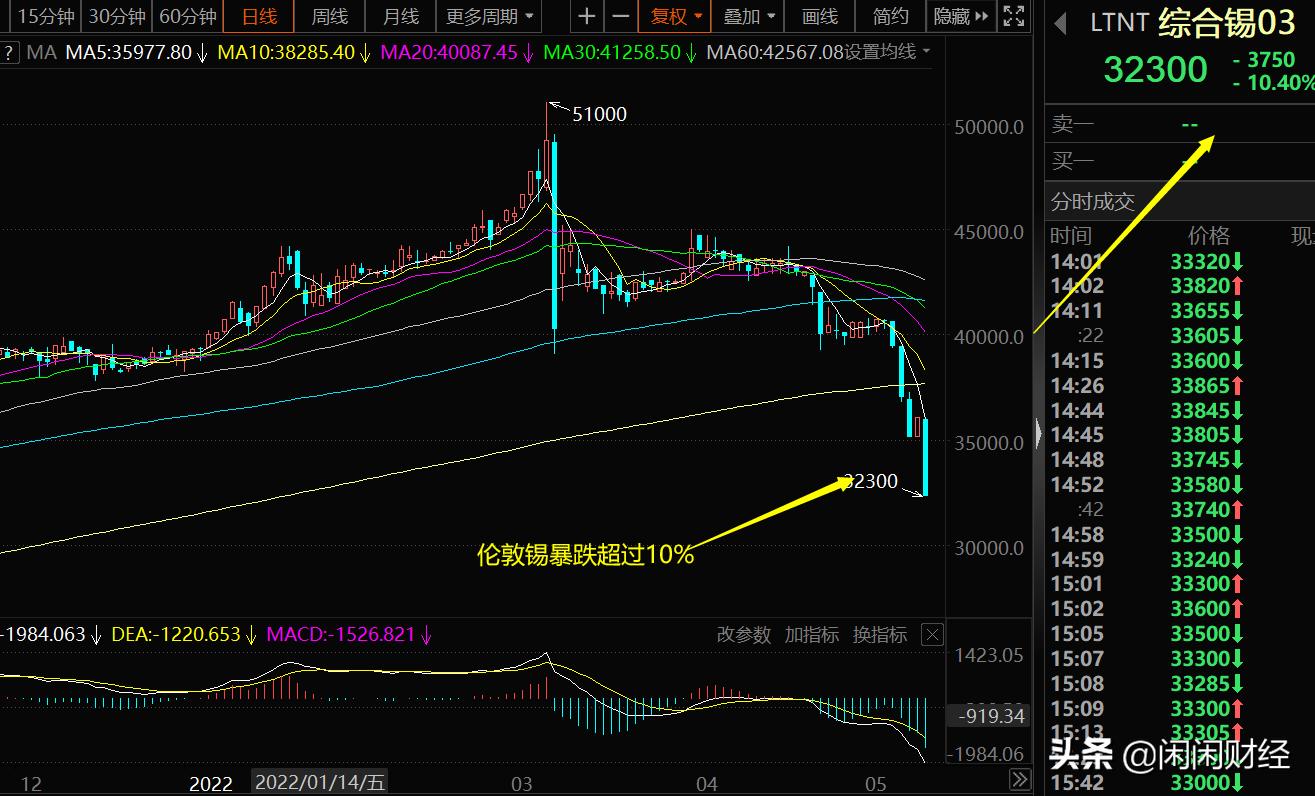Expand the 设置均线 menu
Screen dimensions: 1315x796
[x=888, y=52]
